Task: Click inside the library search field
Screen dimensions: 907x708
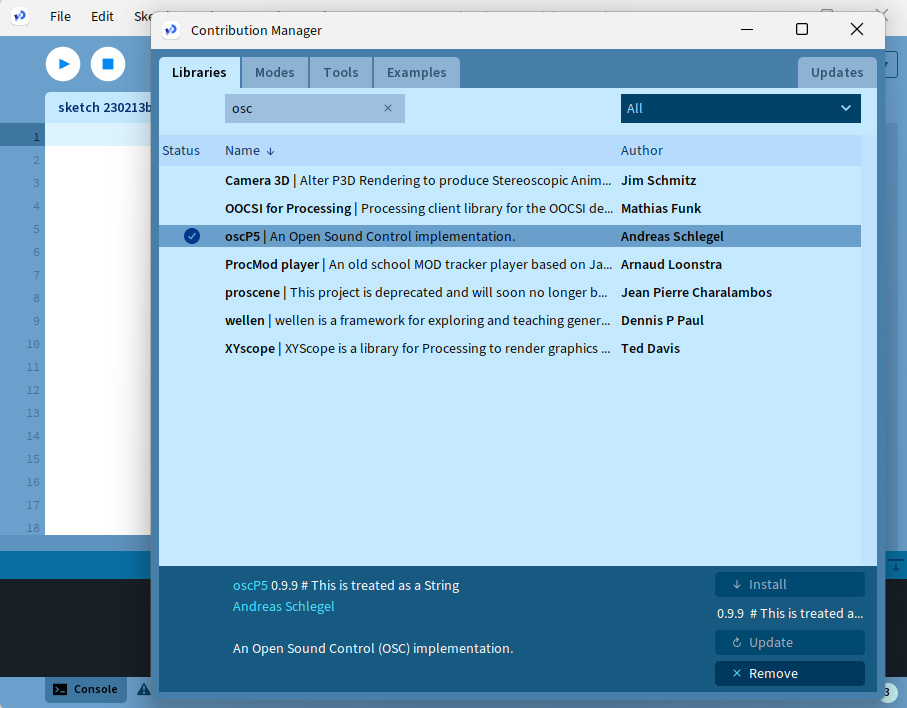Action: [x=300, y=108]
